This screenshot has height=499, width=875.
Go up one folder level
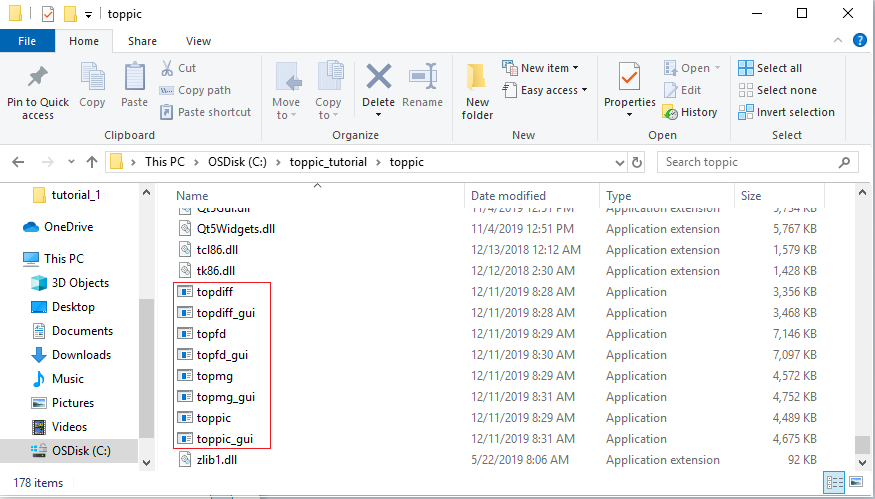pyautogui.click(x=92, y=162)
